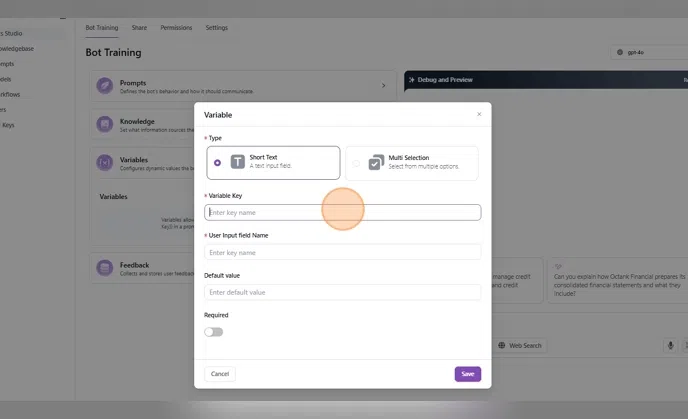Click the Short Text type icon
This screenshot has height=419, width=688.
pyautogui.click(x=238, y=162)
